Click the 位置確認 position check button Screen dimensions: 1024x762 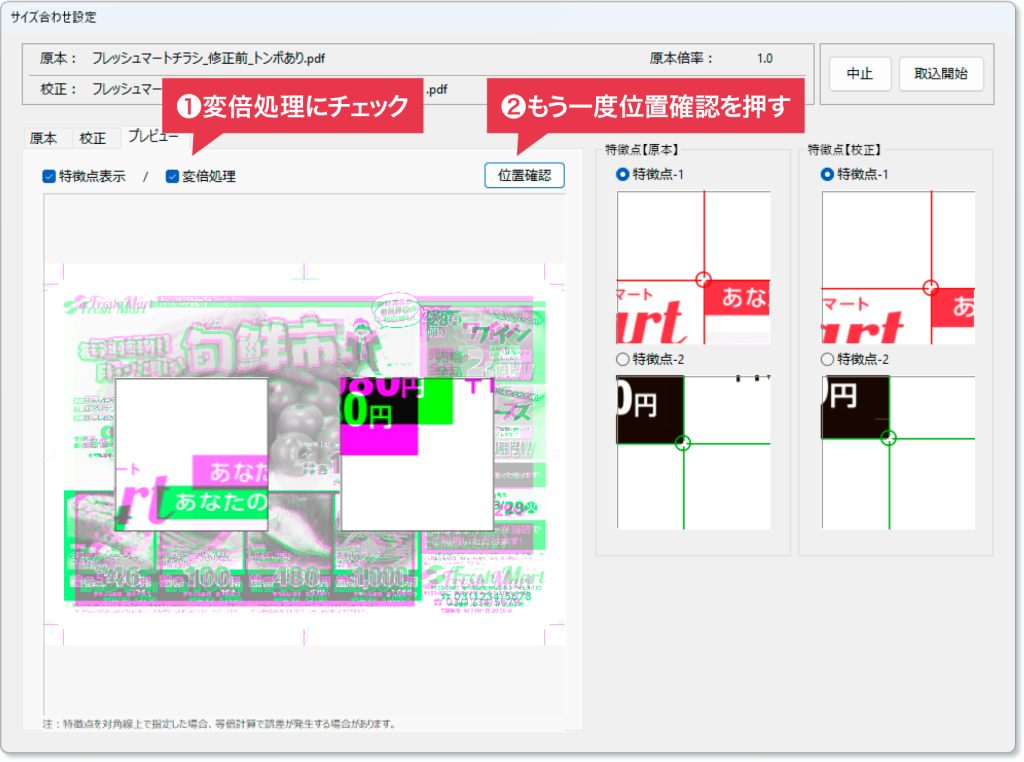pyautogui.click(x=524, y=175)
